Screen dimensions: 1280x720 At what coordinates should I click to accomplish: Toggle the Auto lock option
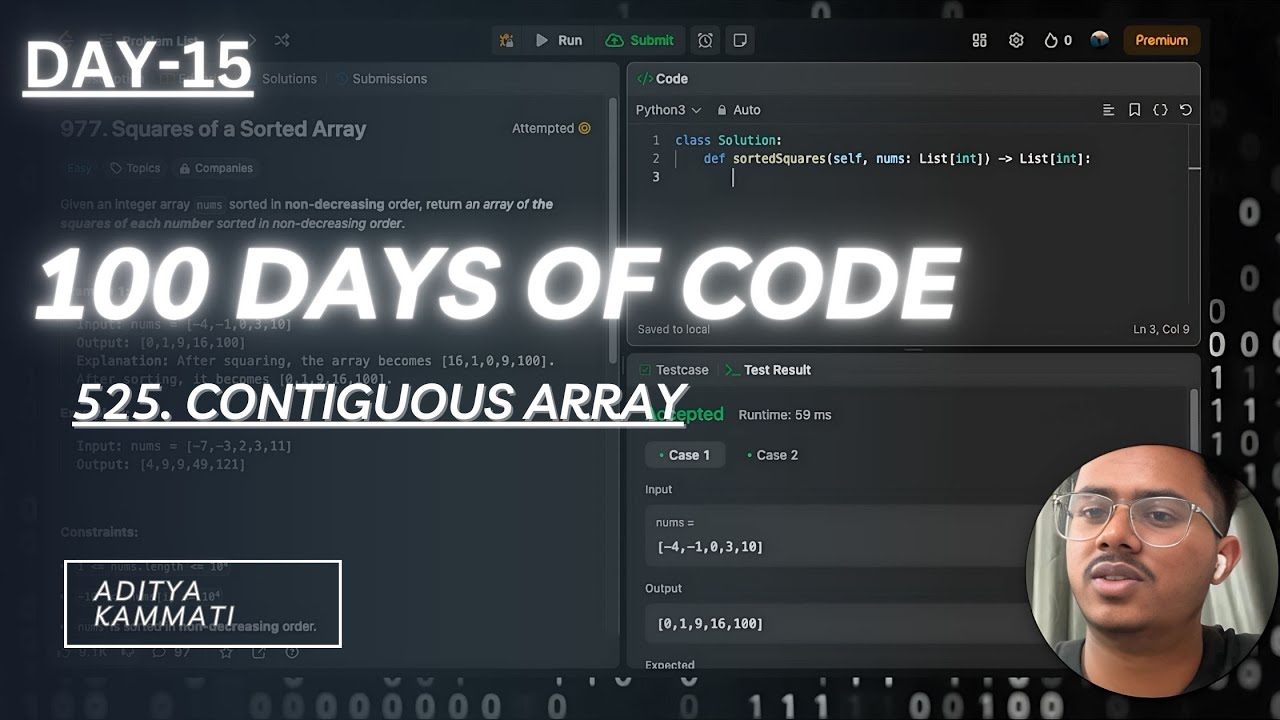click(738, 110)
